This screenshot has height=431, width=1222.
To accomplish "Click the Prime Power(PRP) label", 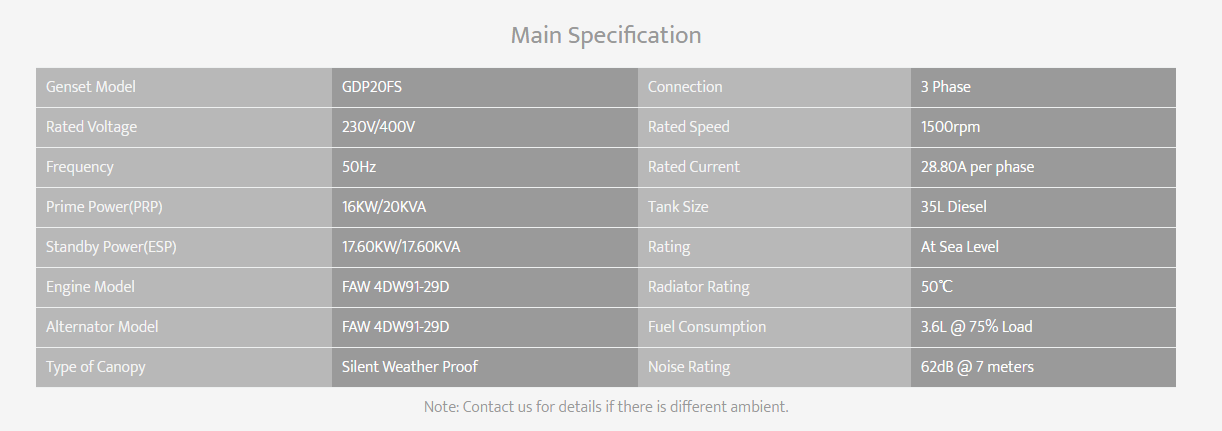I will point(106,207).
